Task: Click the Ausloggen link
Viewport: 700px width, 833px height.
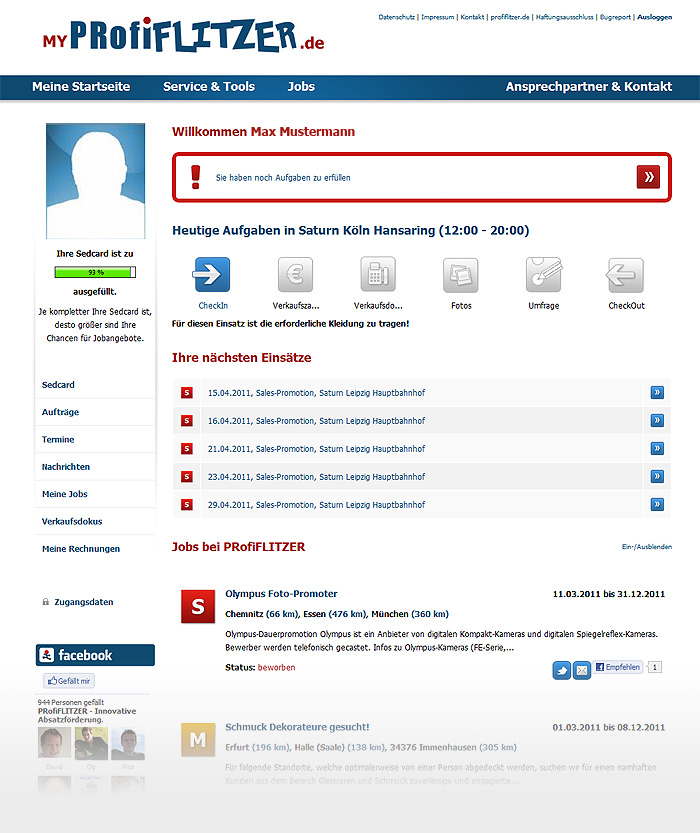Action: 654,17
